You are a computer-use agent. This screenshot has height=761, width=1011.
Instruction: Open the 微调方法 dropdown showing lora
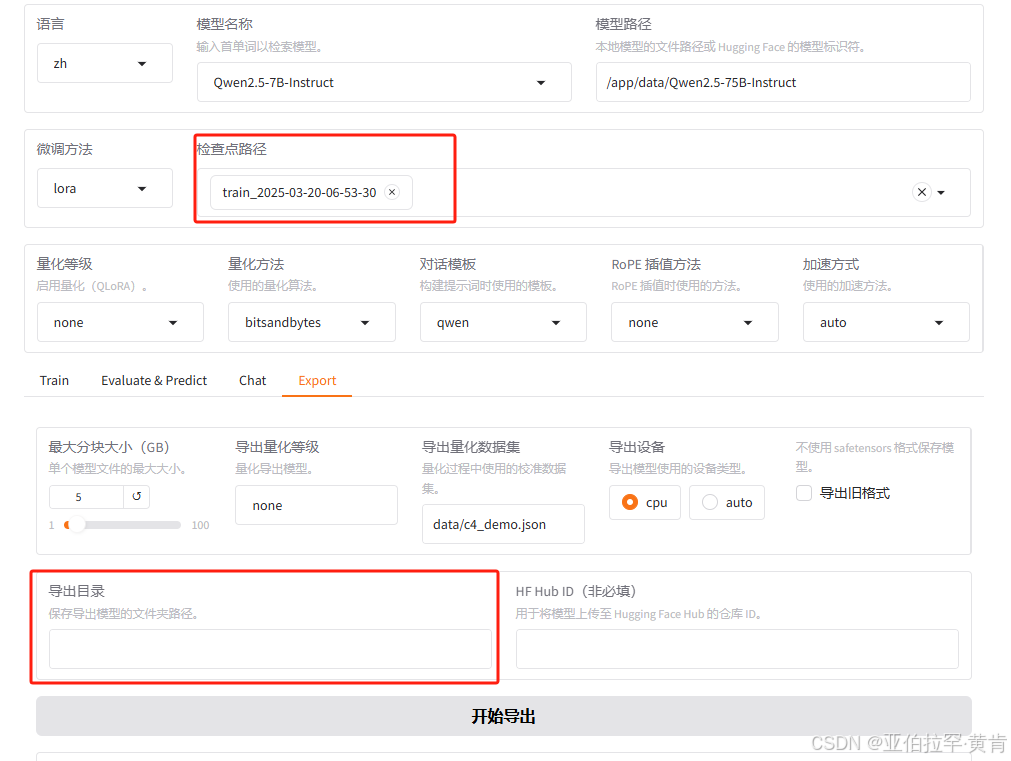[104, 188]
